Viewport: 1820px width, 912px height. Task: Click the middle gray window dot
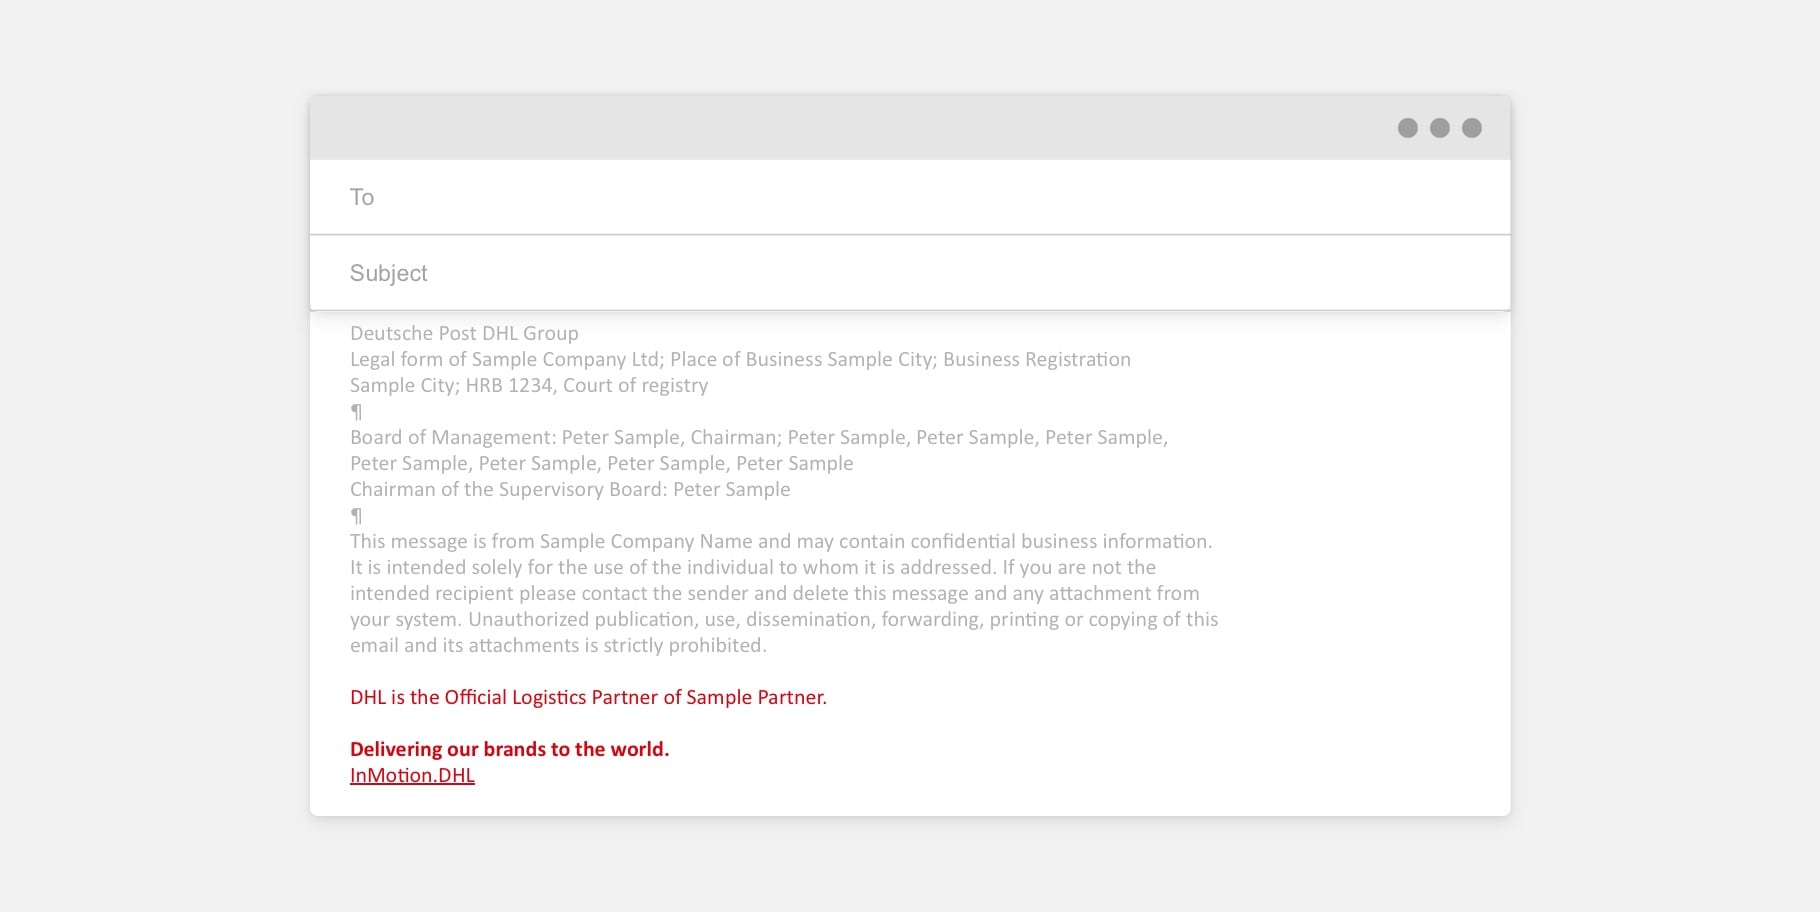pyautogui.click(x=1439, y=128)
